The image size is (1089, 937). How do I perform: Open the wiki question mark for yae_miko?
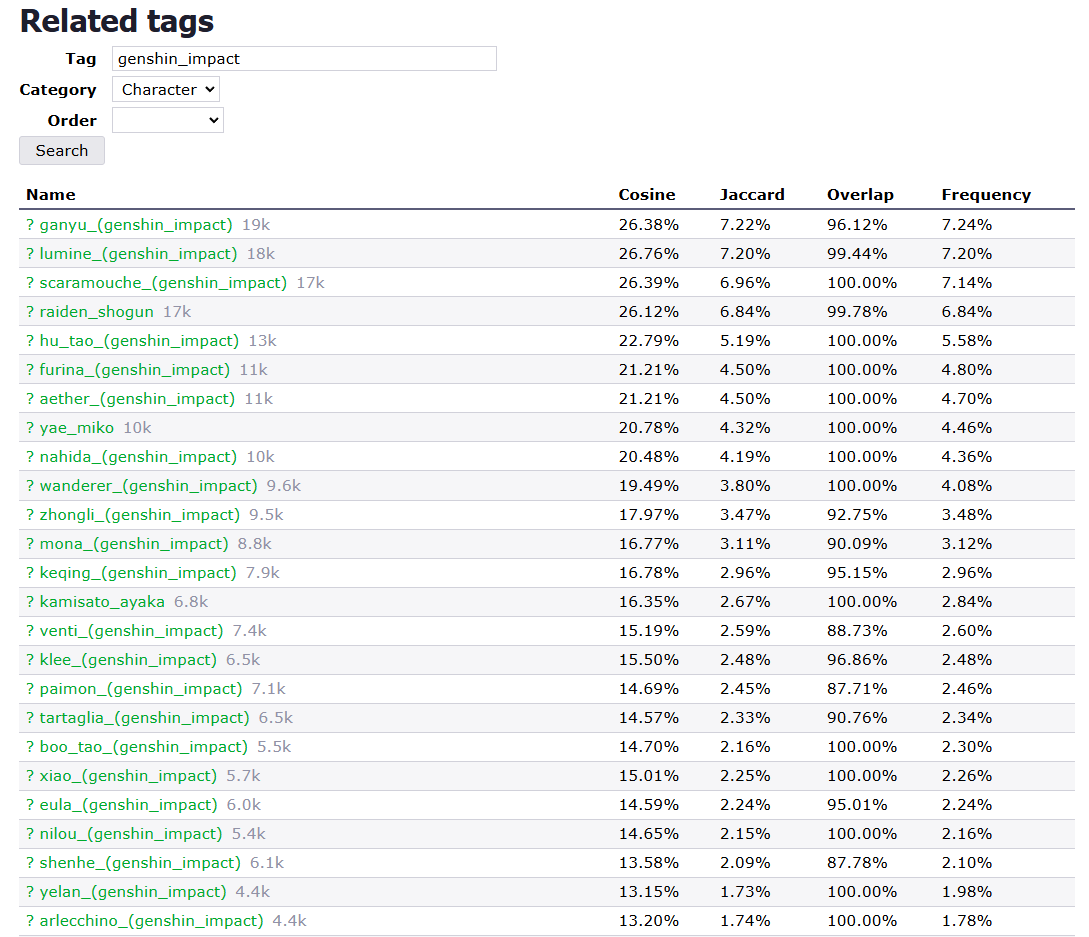coord(30,428)
